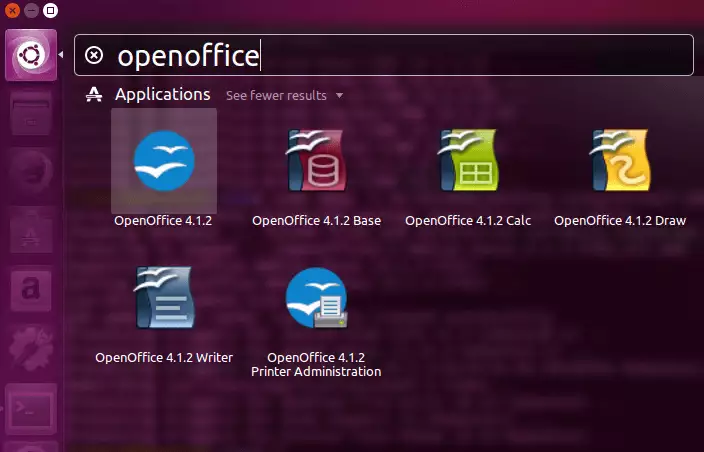This screenshot has width=704, height=452.
Task: Launch OpenOffice 4.1.2 Calc spreadsheet icon
Action: point(468,161)
